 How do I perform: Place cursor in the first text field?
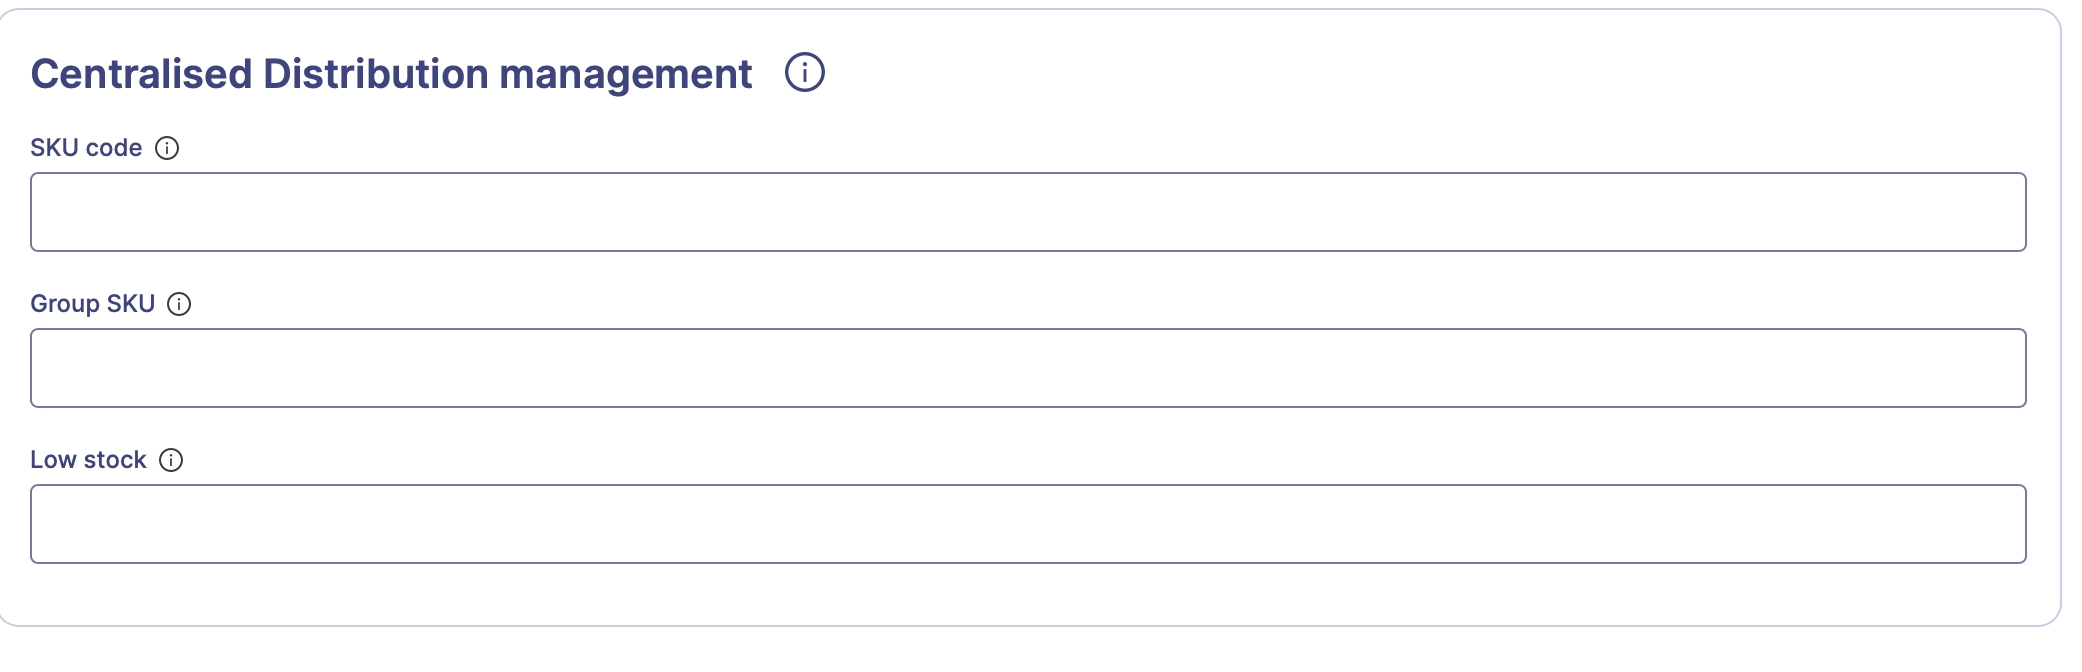click(x=1027, y=212)
